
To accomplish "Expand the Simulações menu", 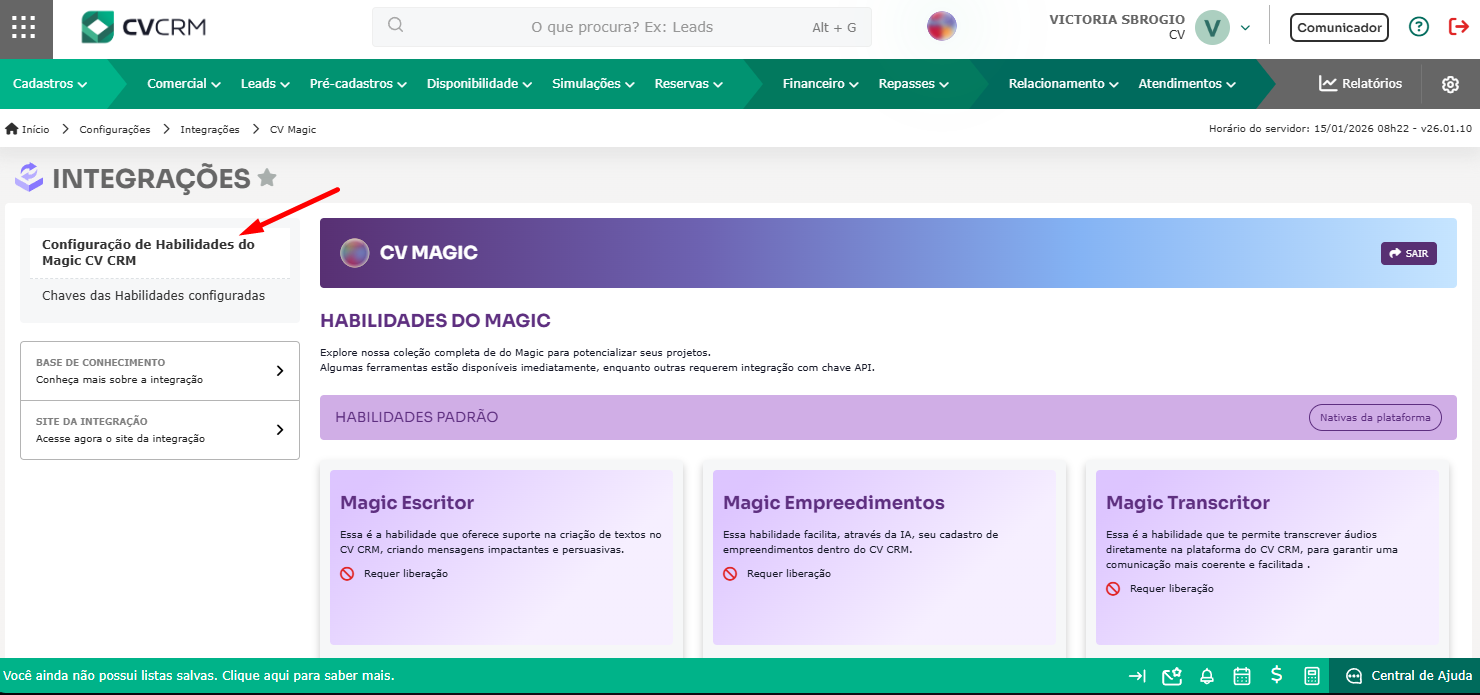I will click(594, 84).
